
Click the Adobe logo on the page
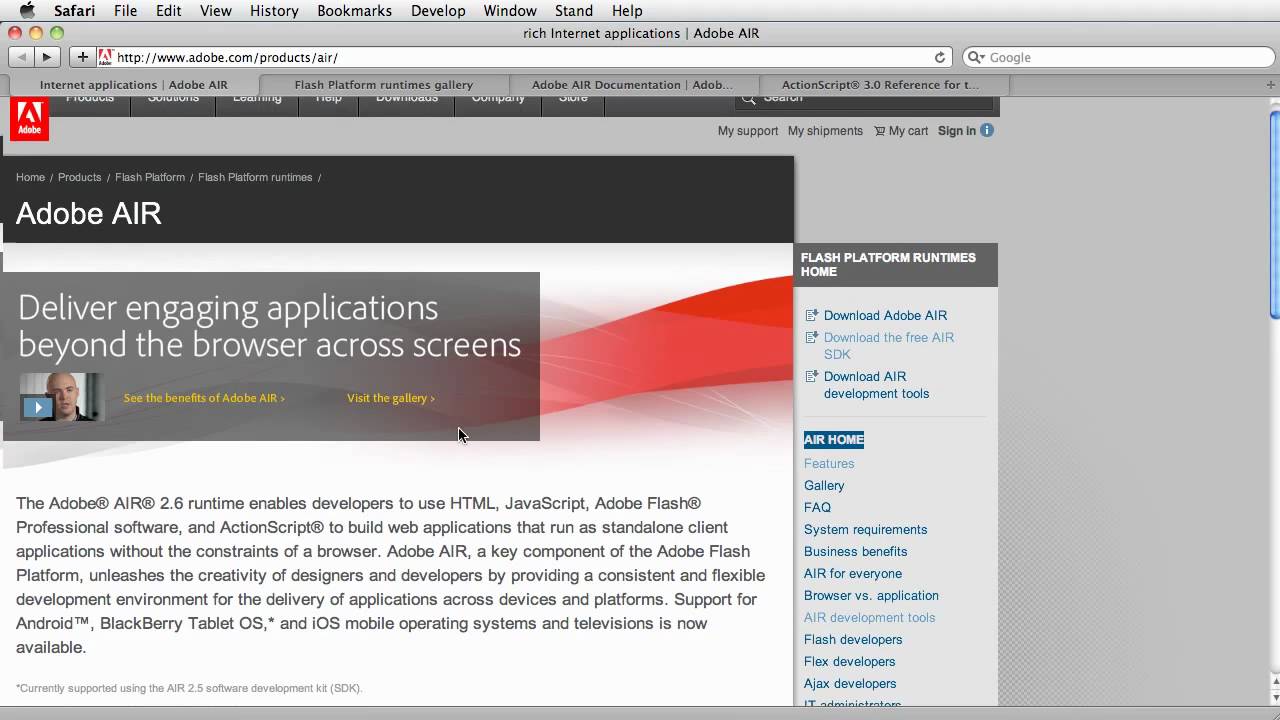30,119
